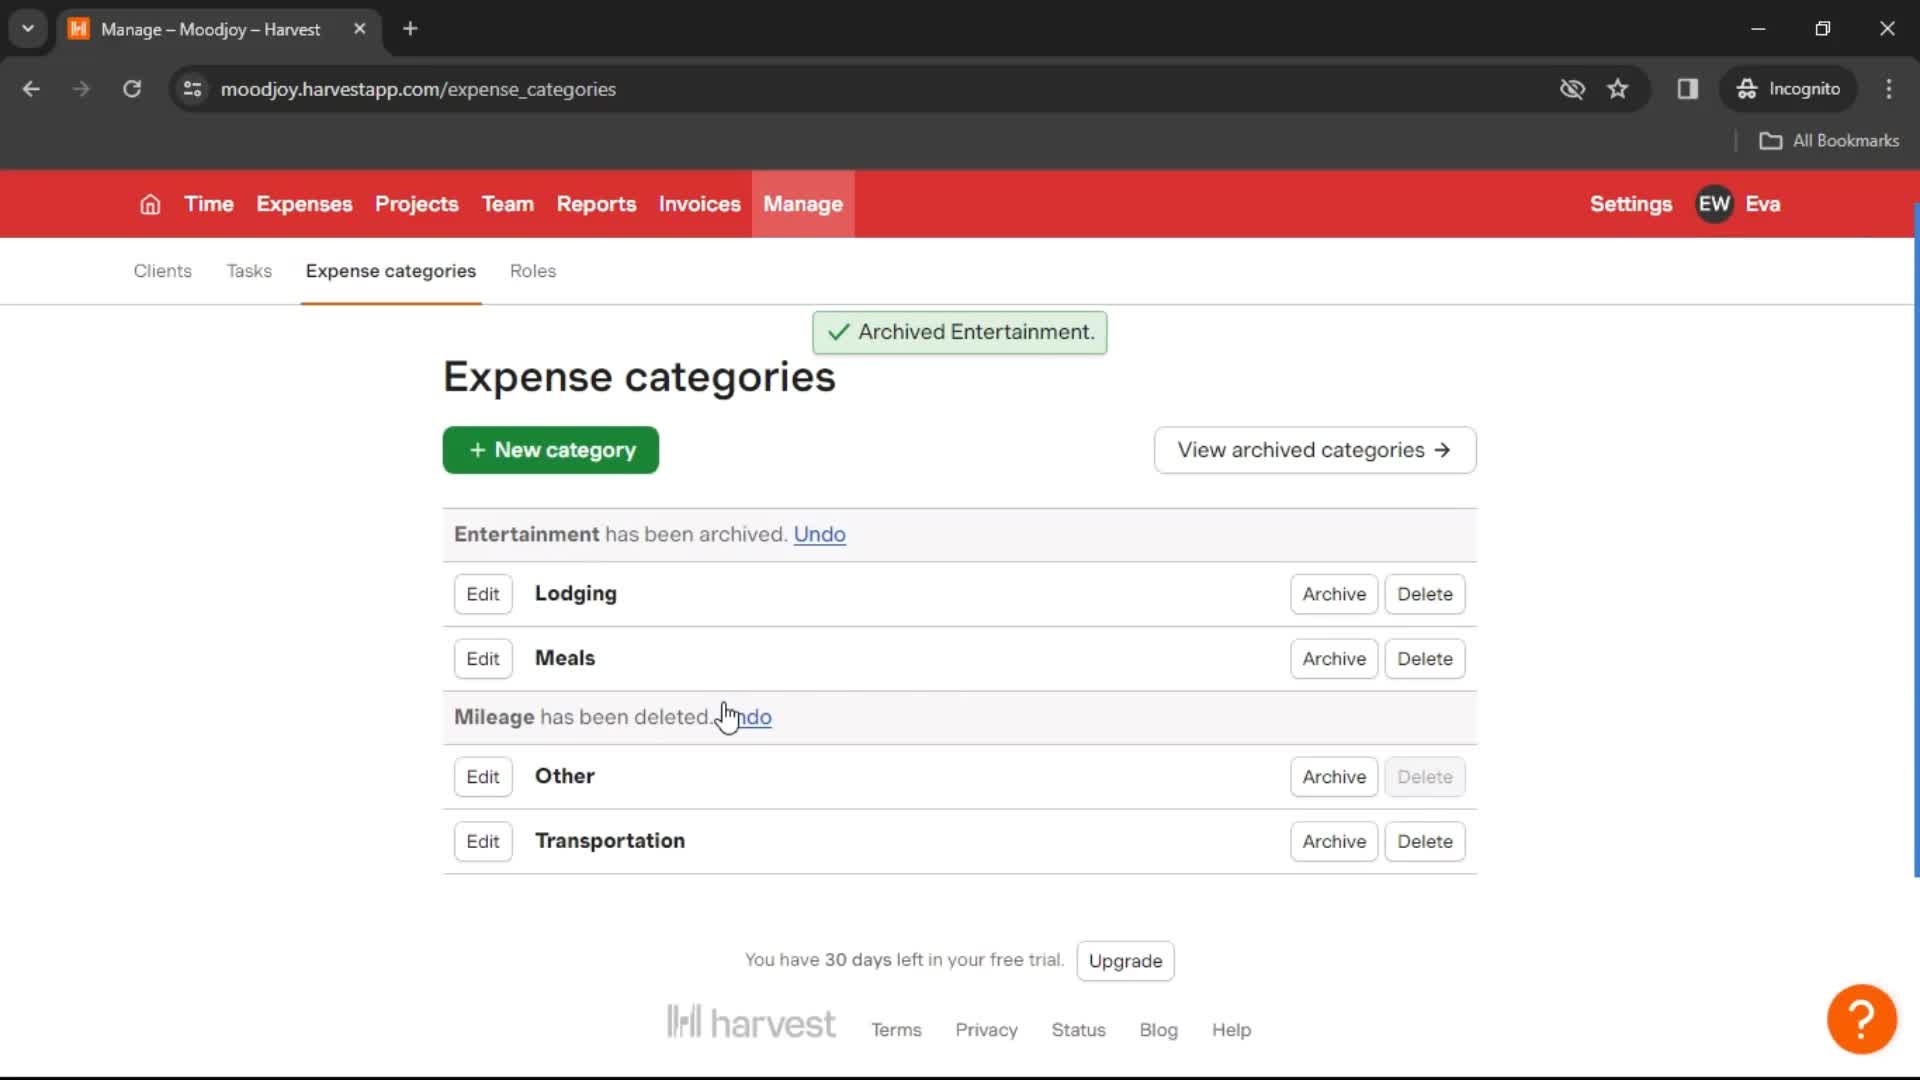
Task: Expand the Time navigation menu
Action: (x=207, y=203)
